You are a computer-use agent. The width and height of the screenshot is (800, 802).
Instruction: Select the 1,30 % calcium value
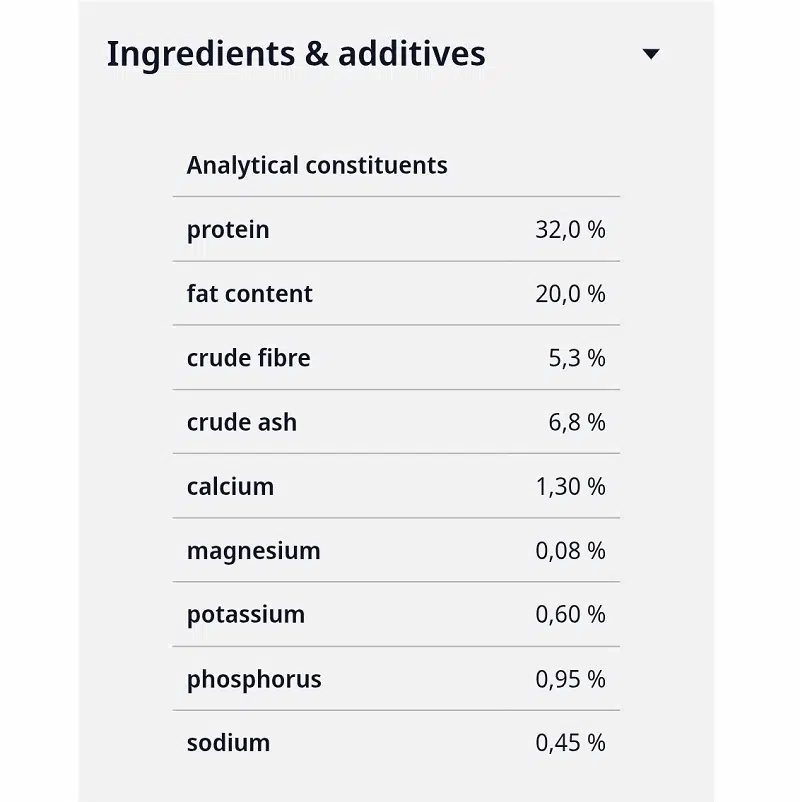(570, 486)
